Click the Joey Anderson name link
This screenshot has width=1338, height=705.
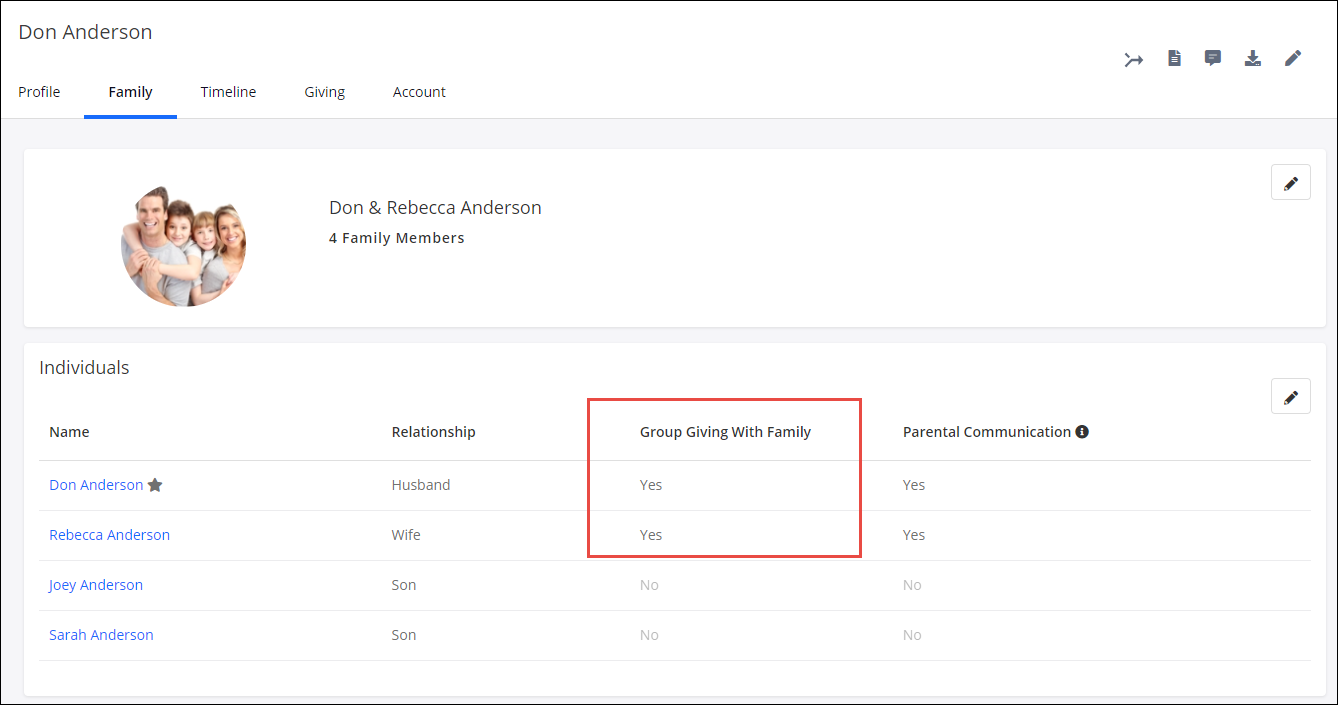[96, 585]
